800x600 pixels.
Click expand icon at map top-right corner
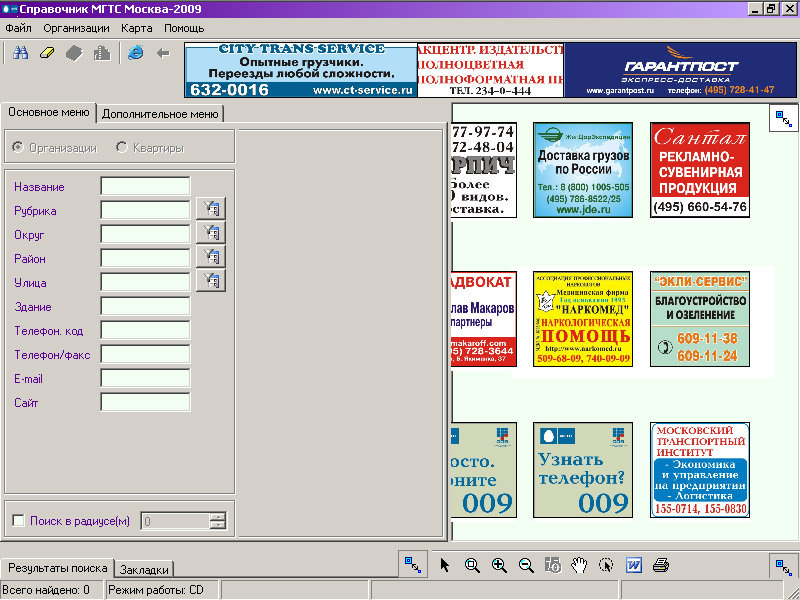(784, 118)
